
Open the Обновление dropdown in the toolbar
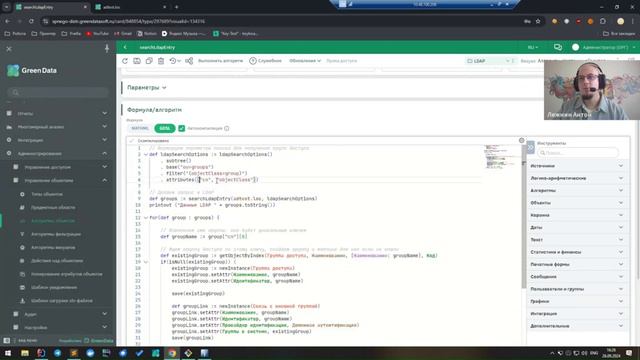(305, 61)
